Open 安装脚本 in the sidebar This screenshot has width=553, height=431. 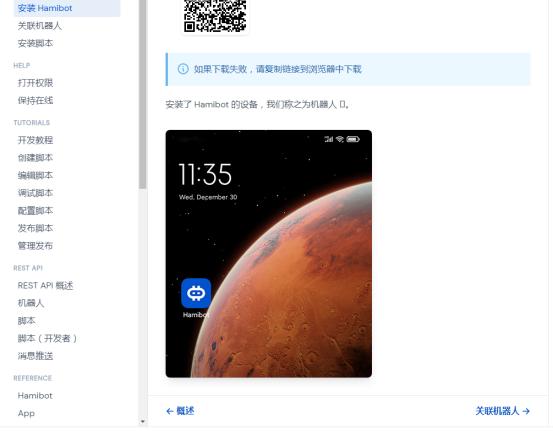(x=35, y=43)
